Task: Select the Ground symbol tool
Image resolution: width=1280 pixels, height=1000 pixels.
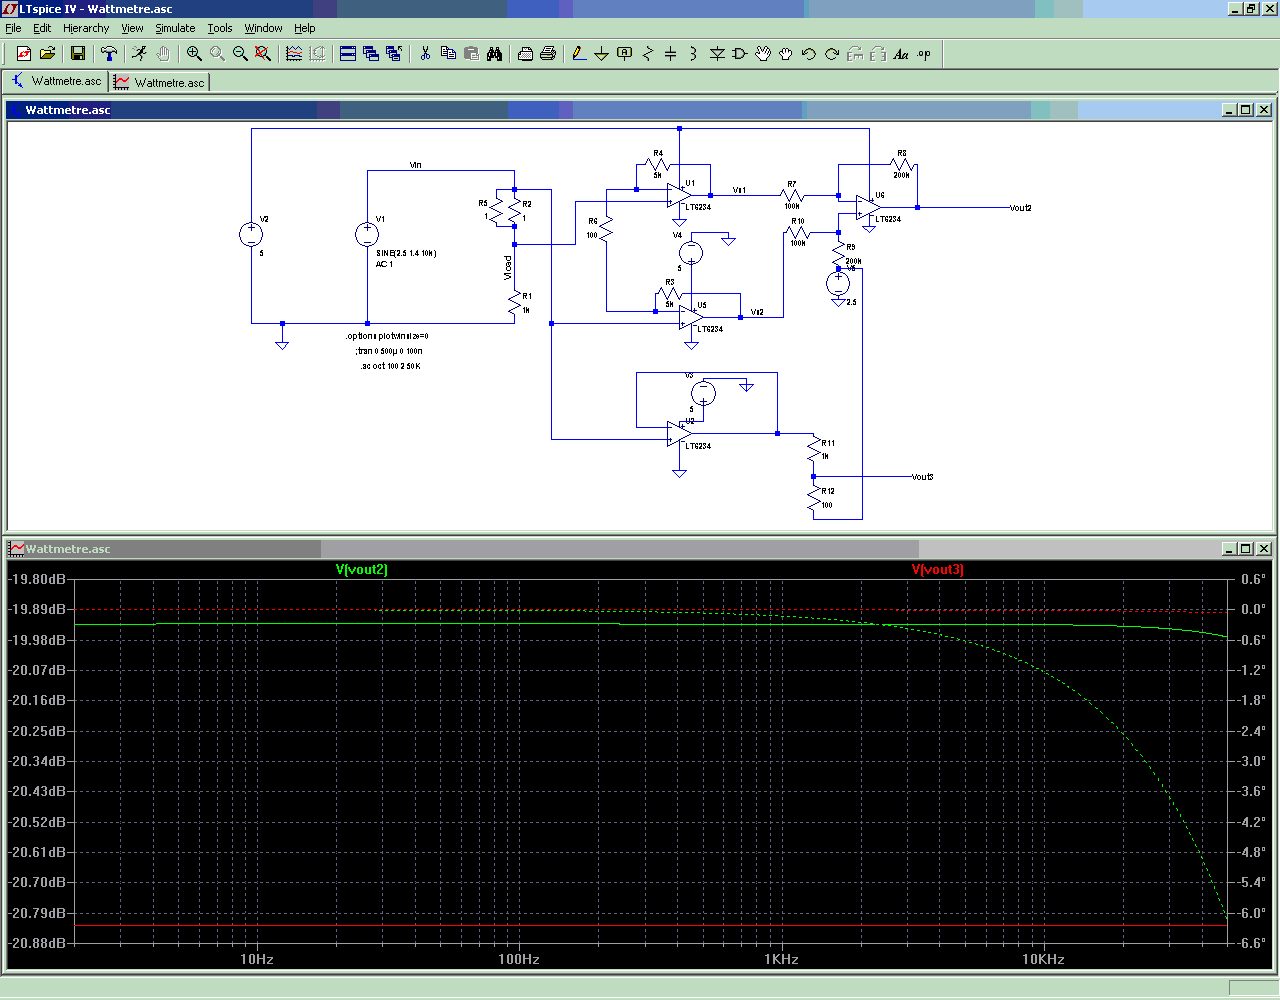Action: (601, 54)
